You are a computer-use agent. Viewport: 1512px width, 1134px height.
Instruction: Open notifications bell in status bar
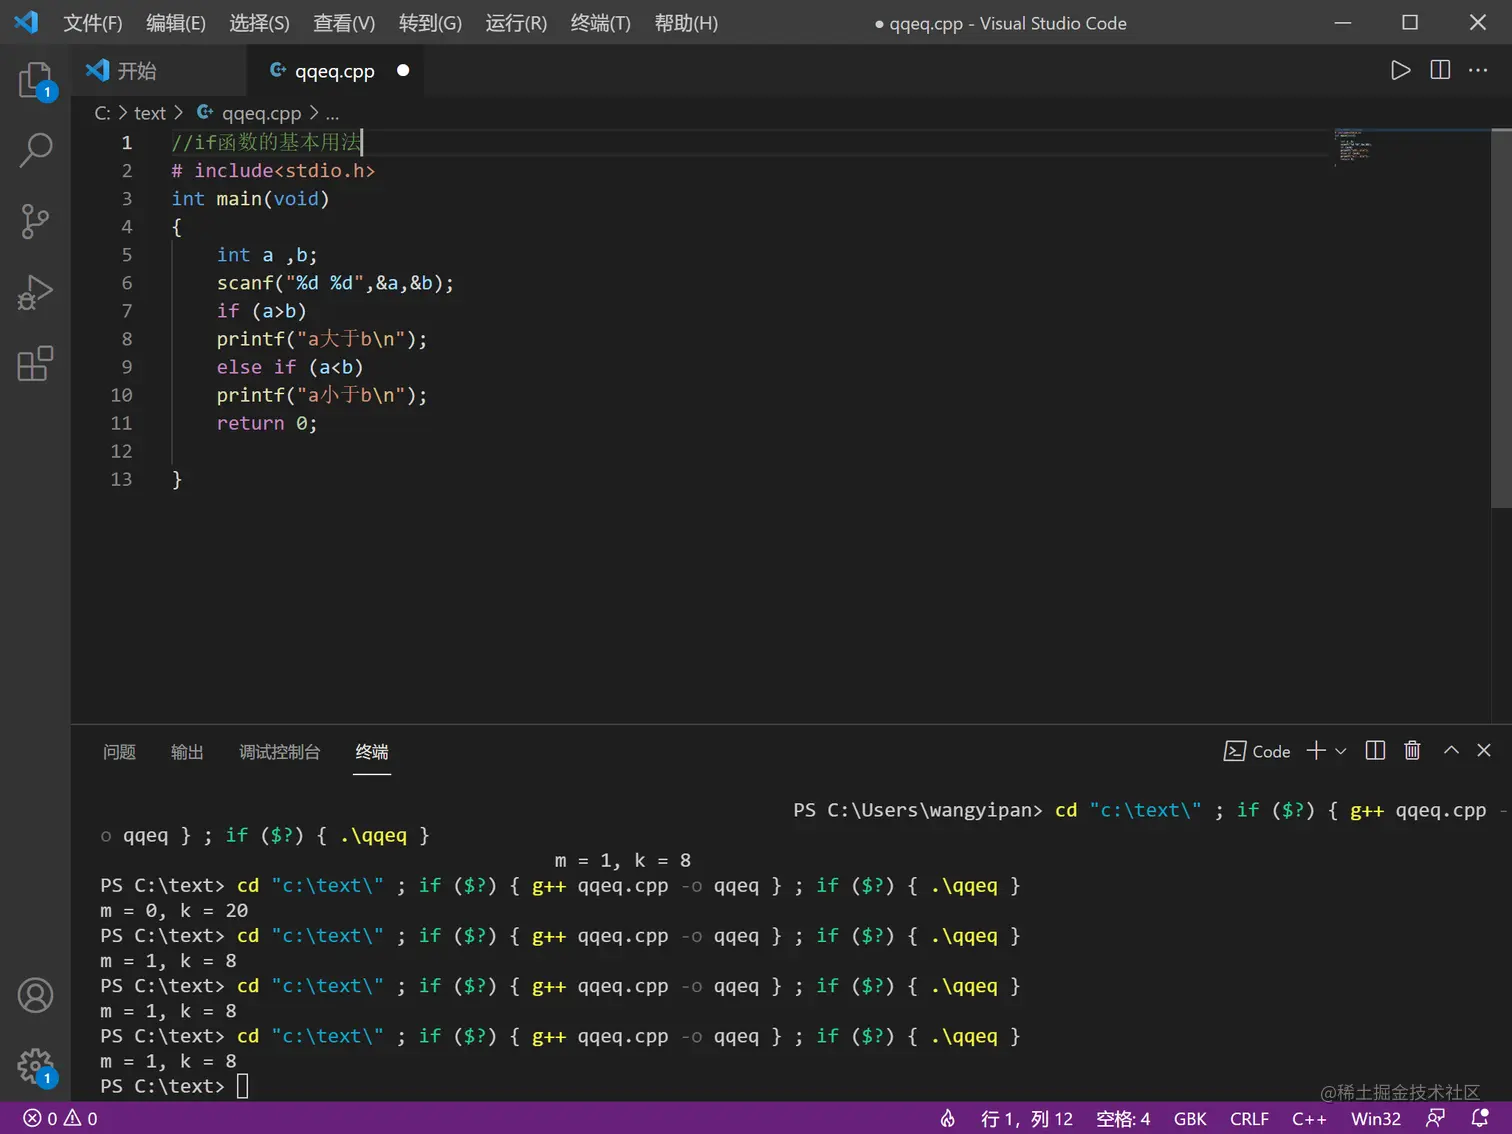1480,1118
